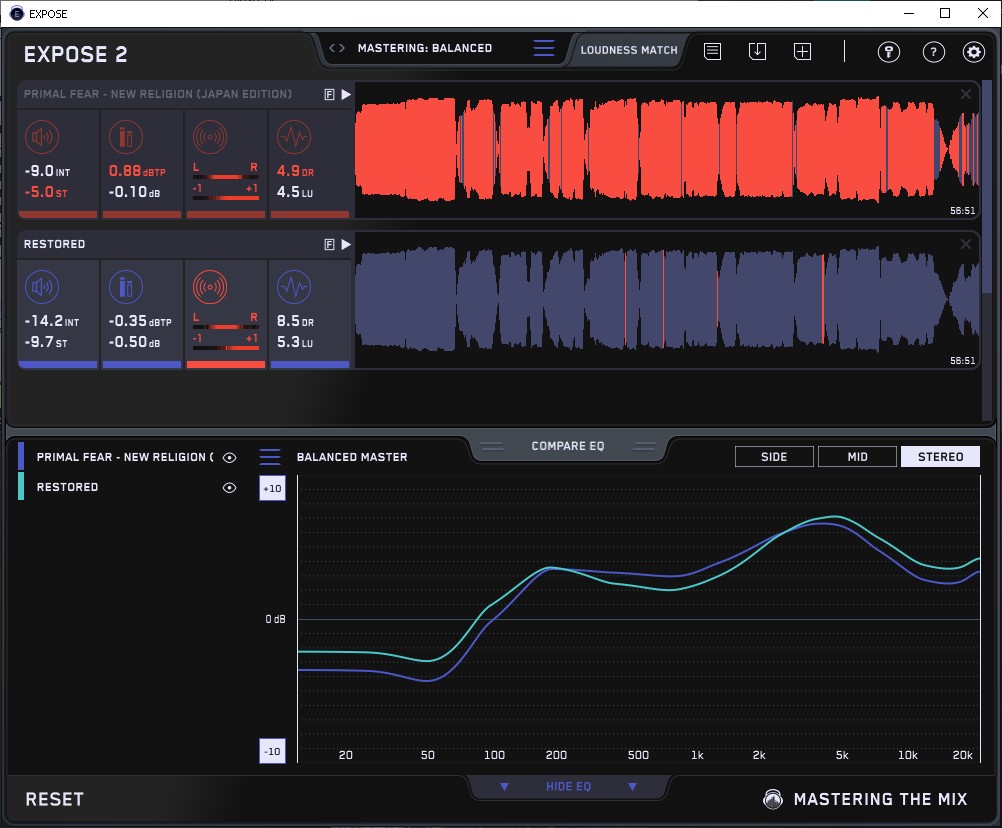Toggle the Loudness Match button
Screen dimensions: 1002x828
pyautogui.click(x=629, y=49)
